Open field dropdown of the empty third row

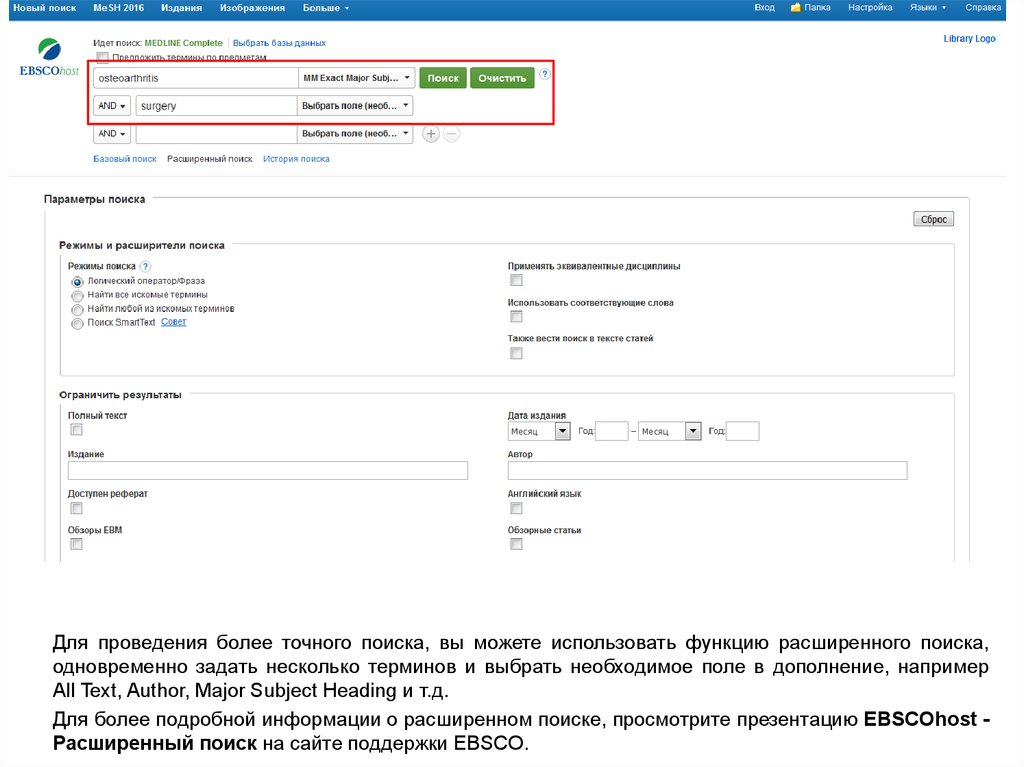coord(355,133)
